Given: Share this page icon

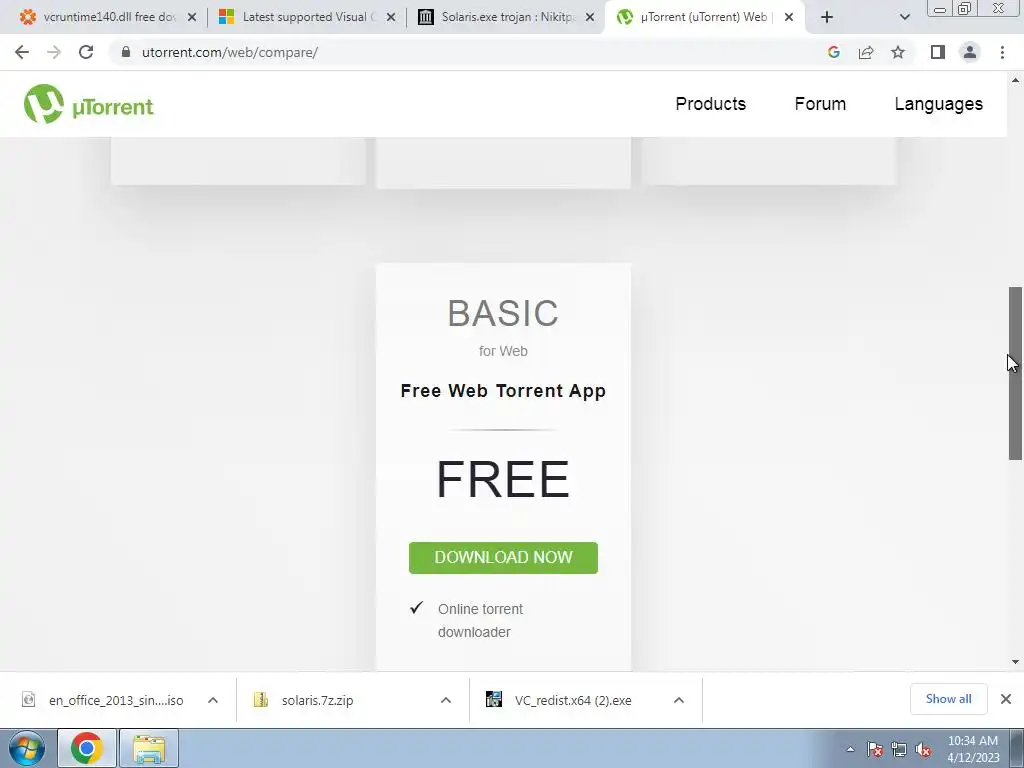Looking at the screenshot, I should tap(866, 52).
